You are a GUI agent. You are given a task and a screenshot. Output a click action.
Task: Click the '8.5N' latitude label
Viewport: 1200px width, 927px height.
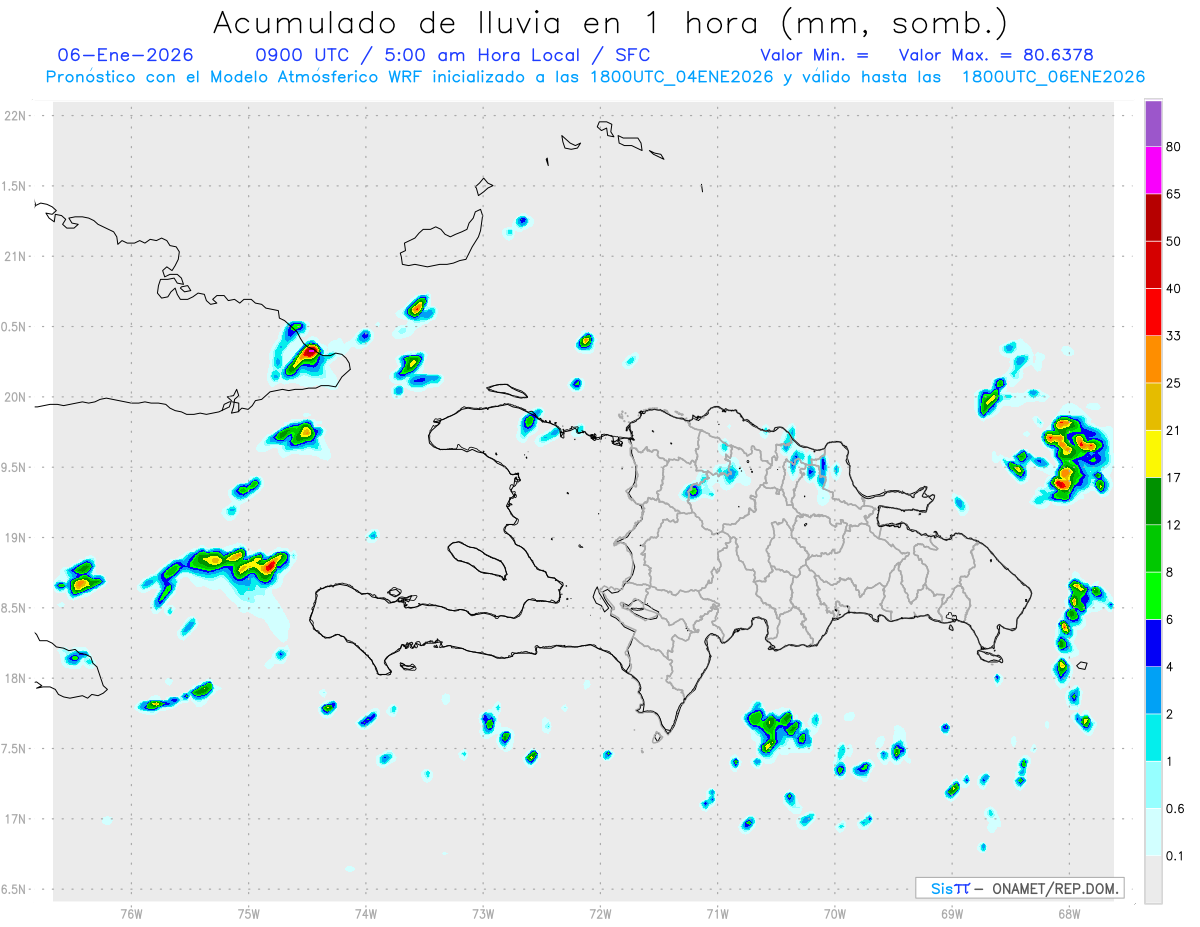[14, 609]
